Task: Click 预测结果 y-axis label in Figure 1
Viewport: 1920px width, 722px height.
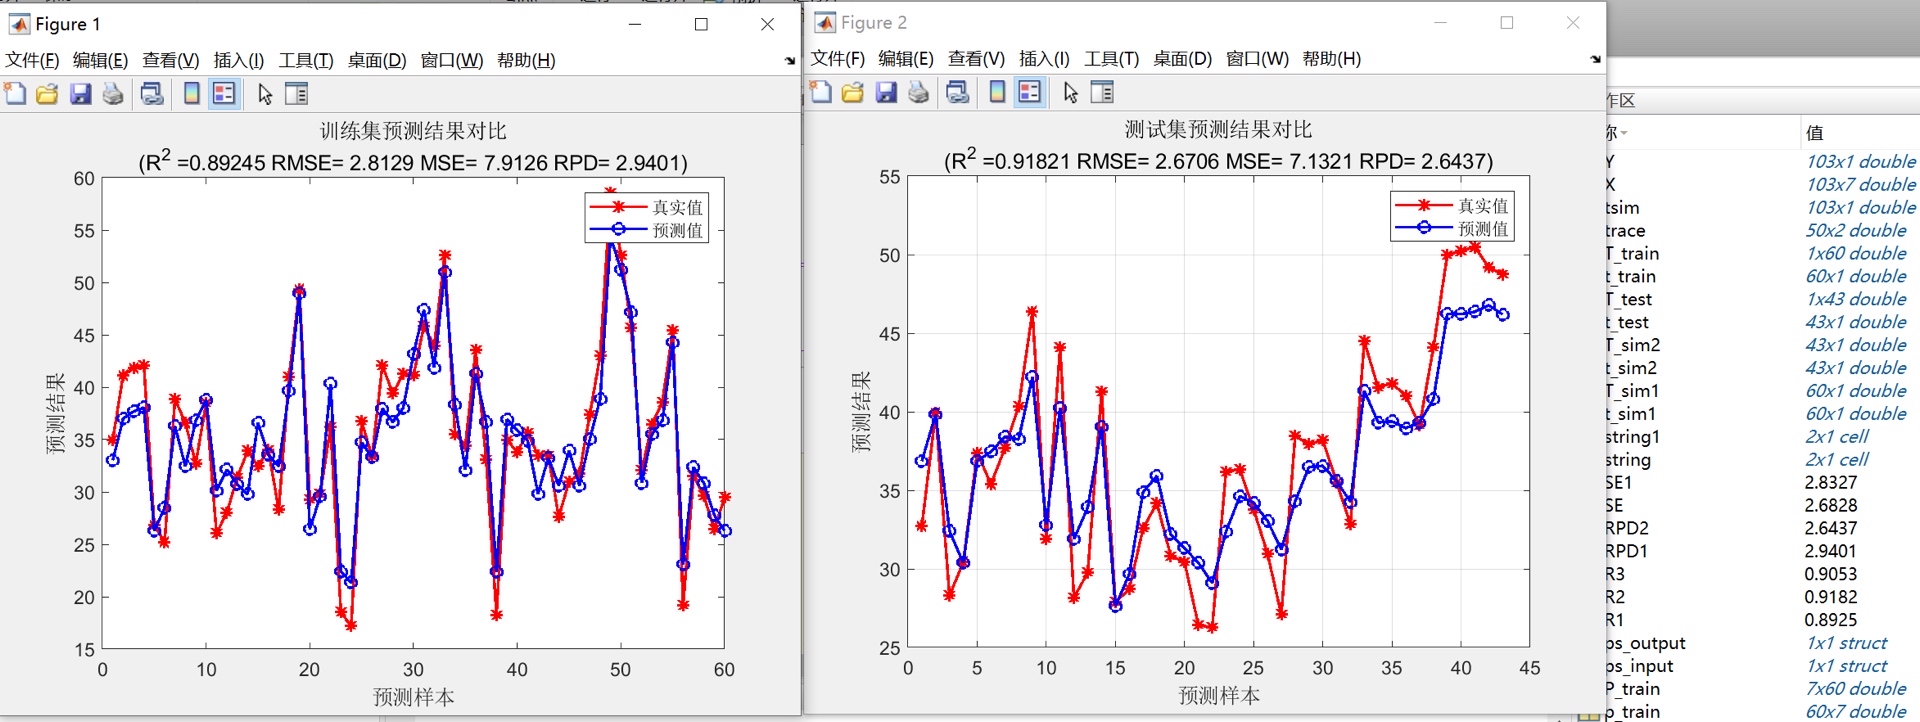Action: pyautogui.click(x=56, y=413)
